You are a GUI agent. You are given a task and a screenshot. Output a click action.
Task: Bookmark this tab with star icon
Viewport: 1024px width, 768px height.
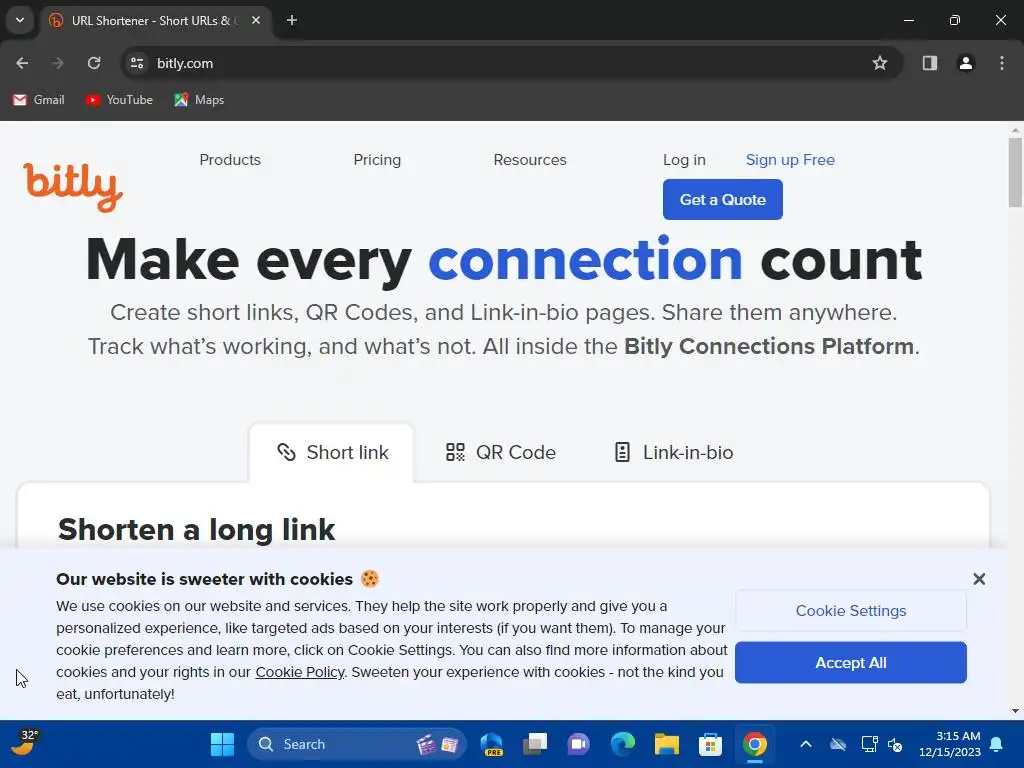tap(880, 63)
